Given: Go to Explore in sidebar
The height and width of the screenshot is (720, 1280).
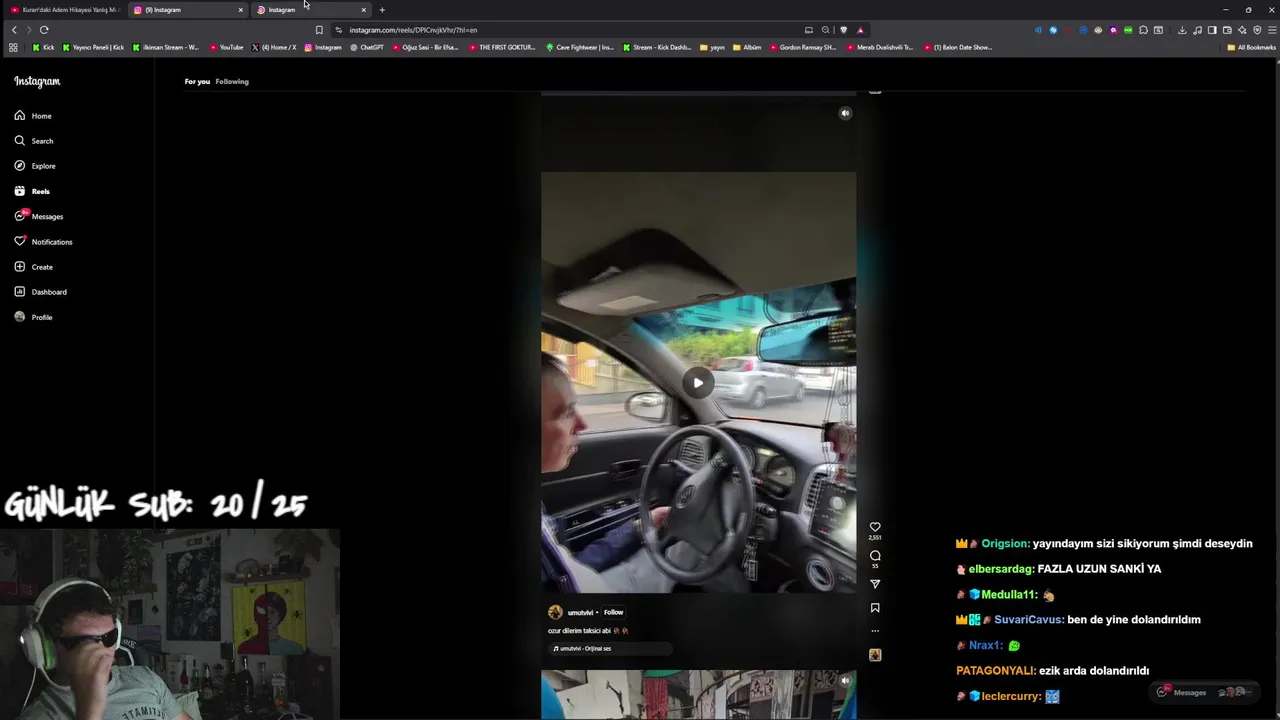Looking at the screenshot, I should tap(35, 166).
